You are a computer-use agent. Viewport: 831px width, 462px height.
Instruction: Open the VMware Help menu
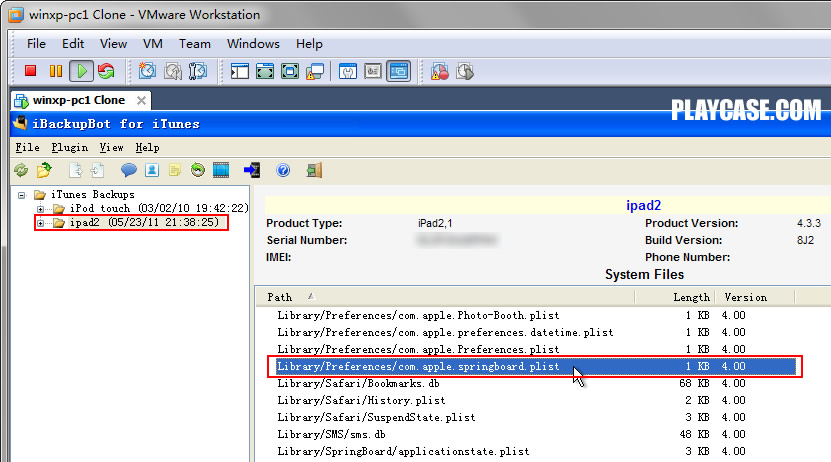click(309, 44)
